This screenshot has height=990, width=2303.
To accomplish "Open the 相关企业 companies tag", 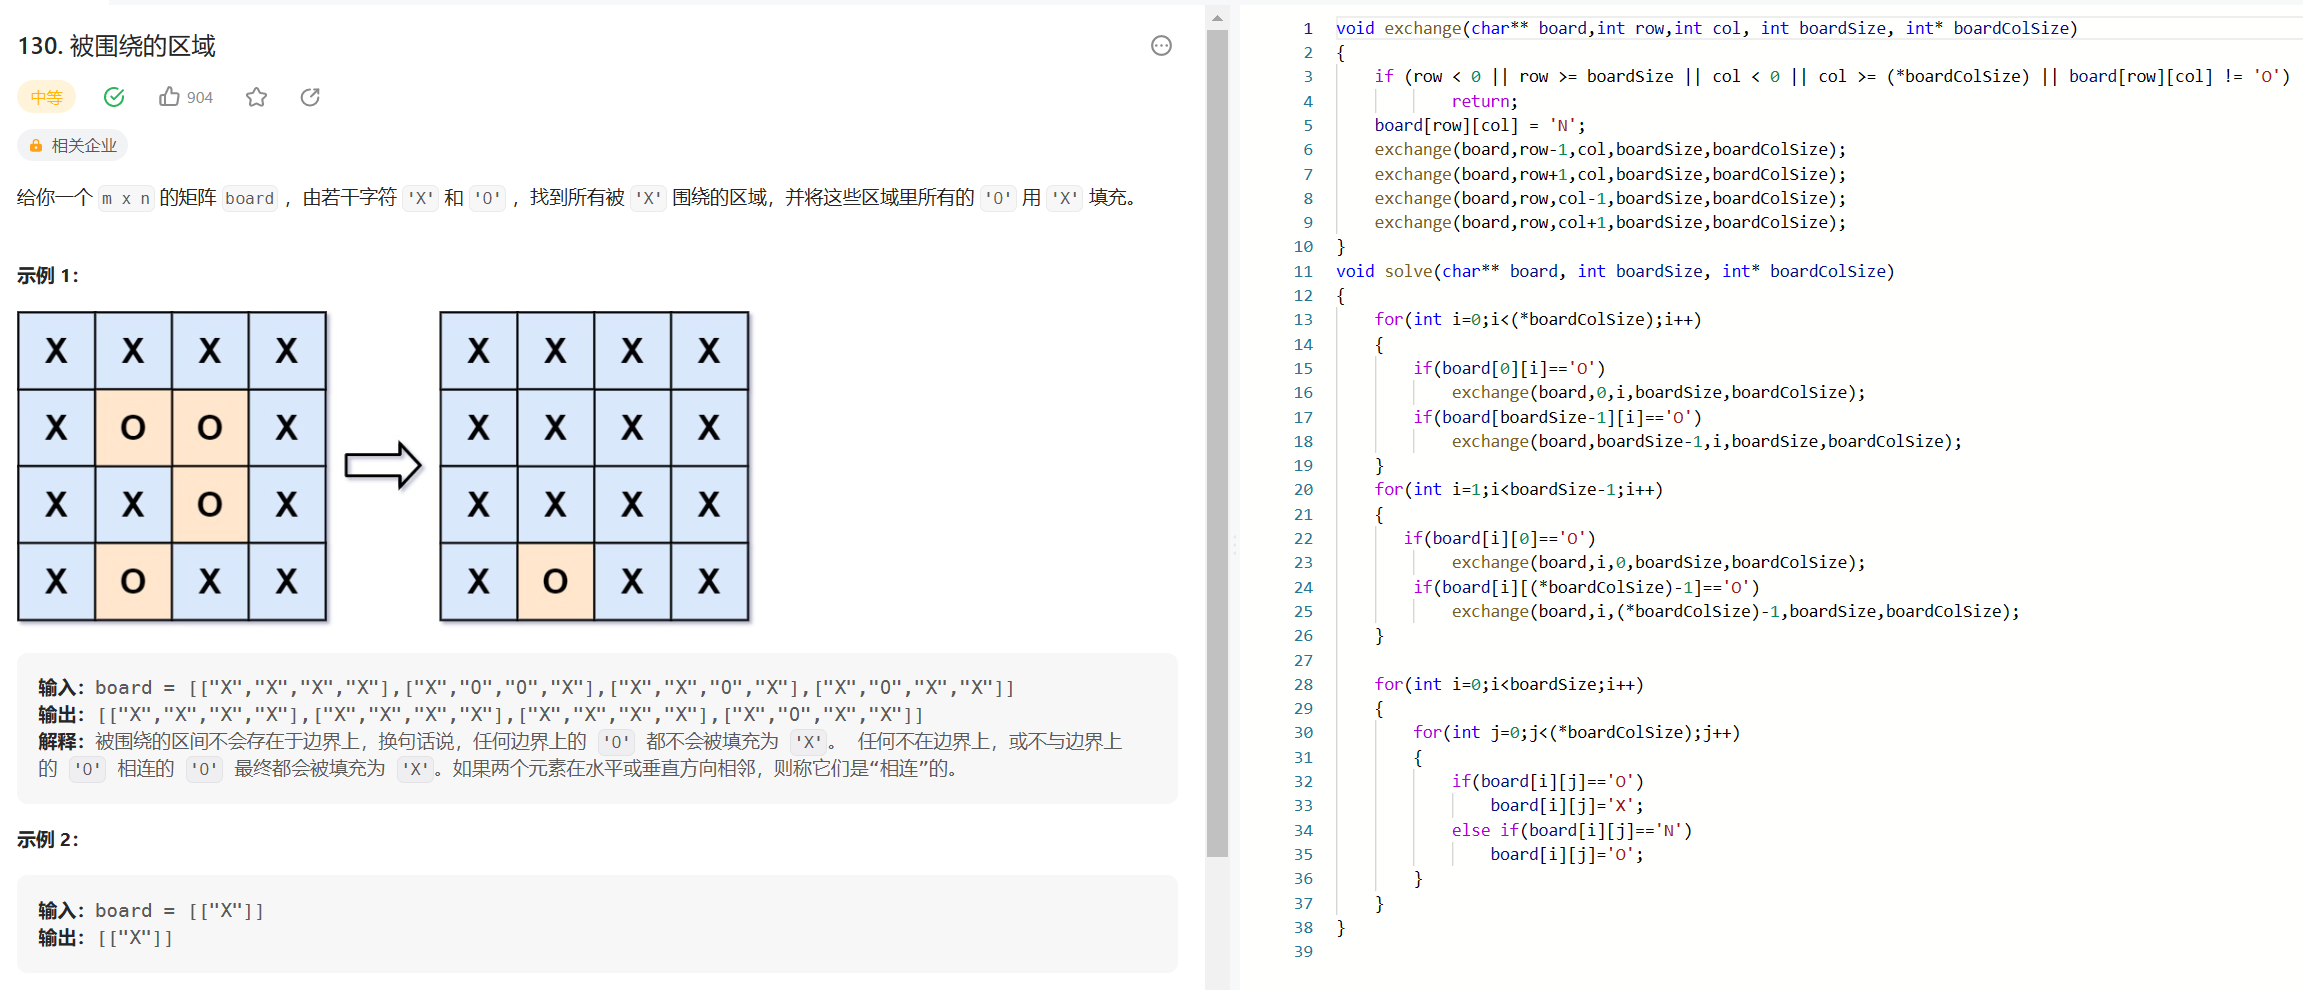I will 73,146.
